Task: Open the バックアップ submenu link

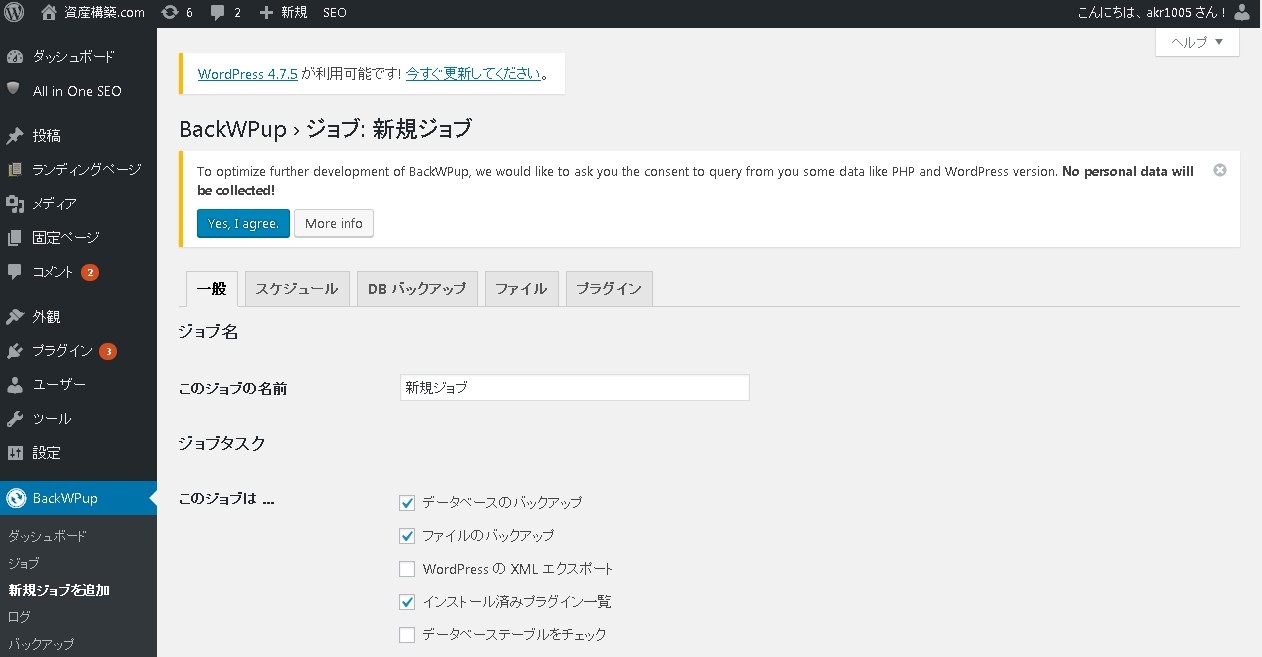Action: click(x=41, y=644)
